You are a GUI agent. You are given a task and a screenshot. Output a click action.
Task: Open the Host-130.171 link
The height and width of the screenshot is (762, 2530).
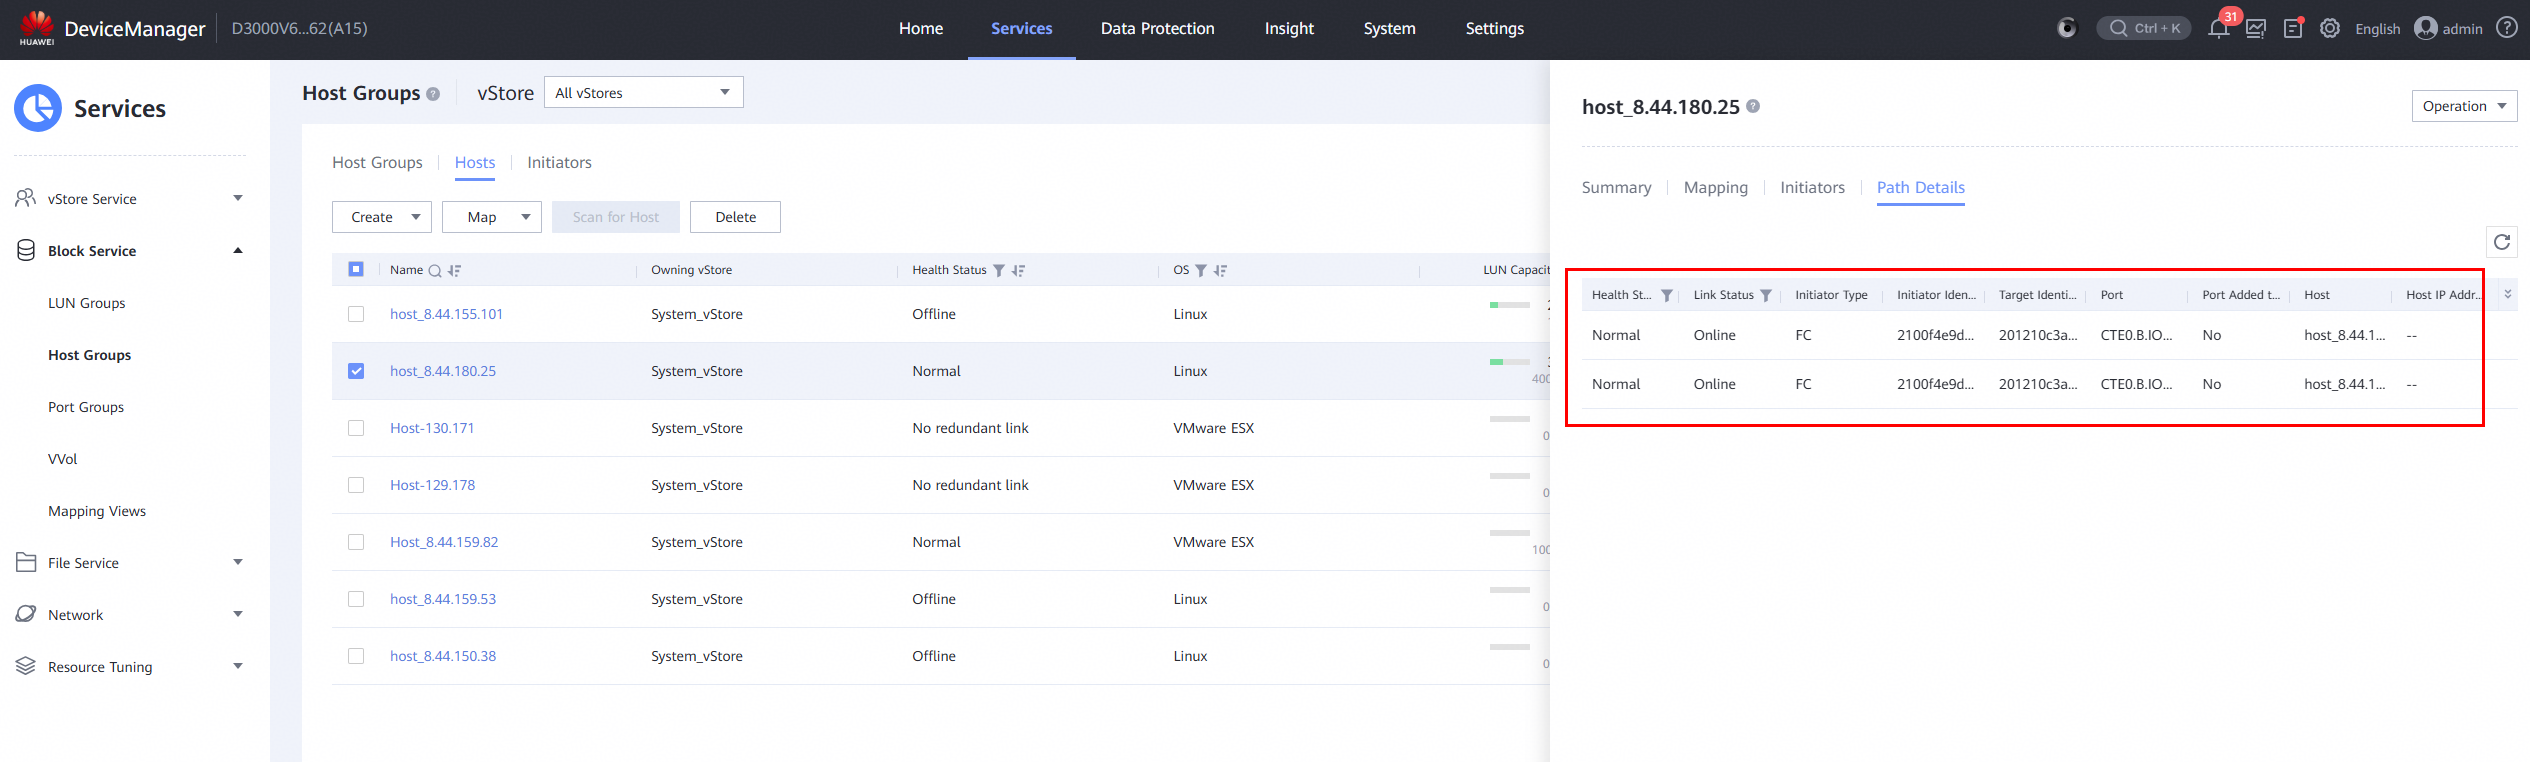coord(432,428)
